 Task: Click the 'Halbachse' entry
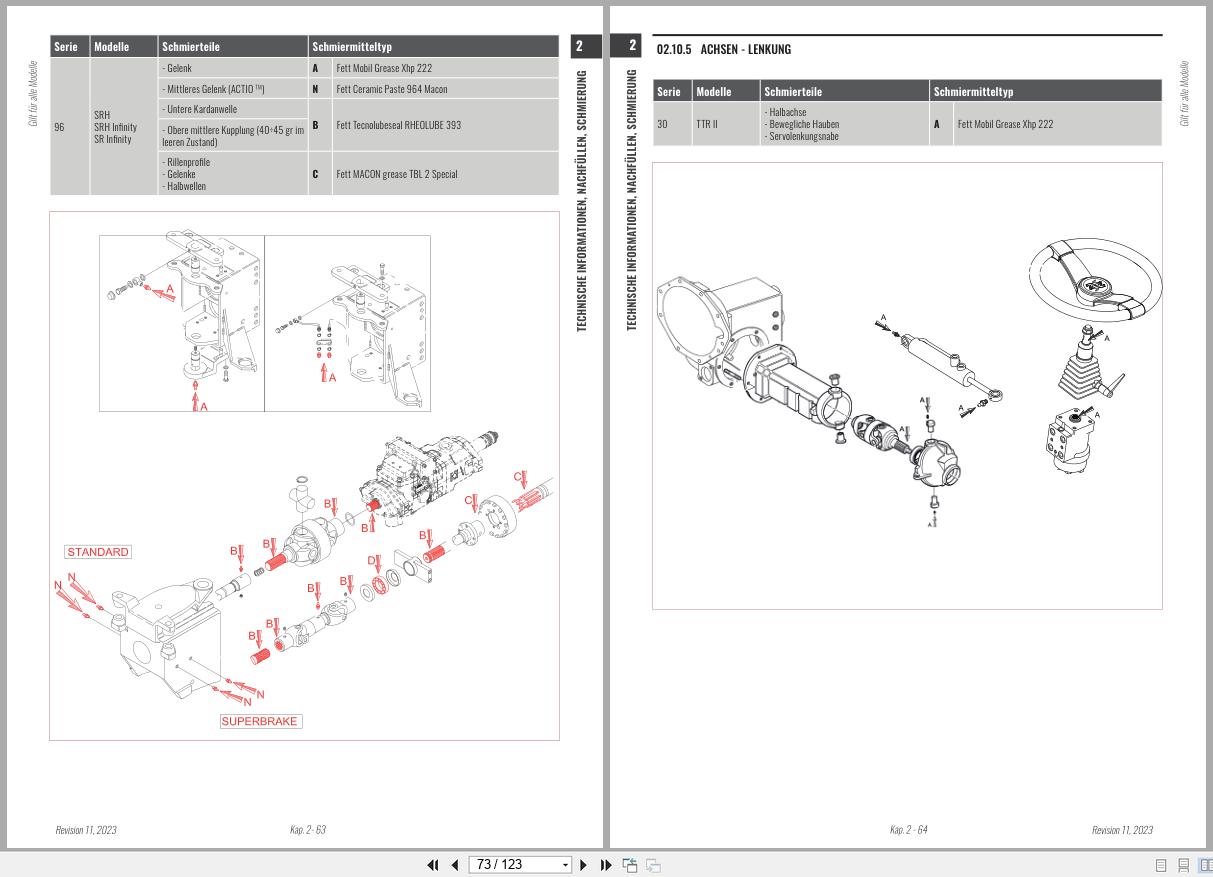click(x=785, y=112)
